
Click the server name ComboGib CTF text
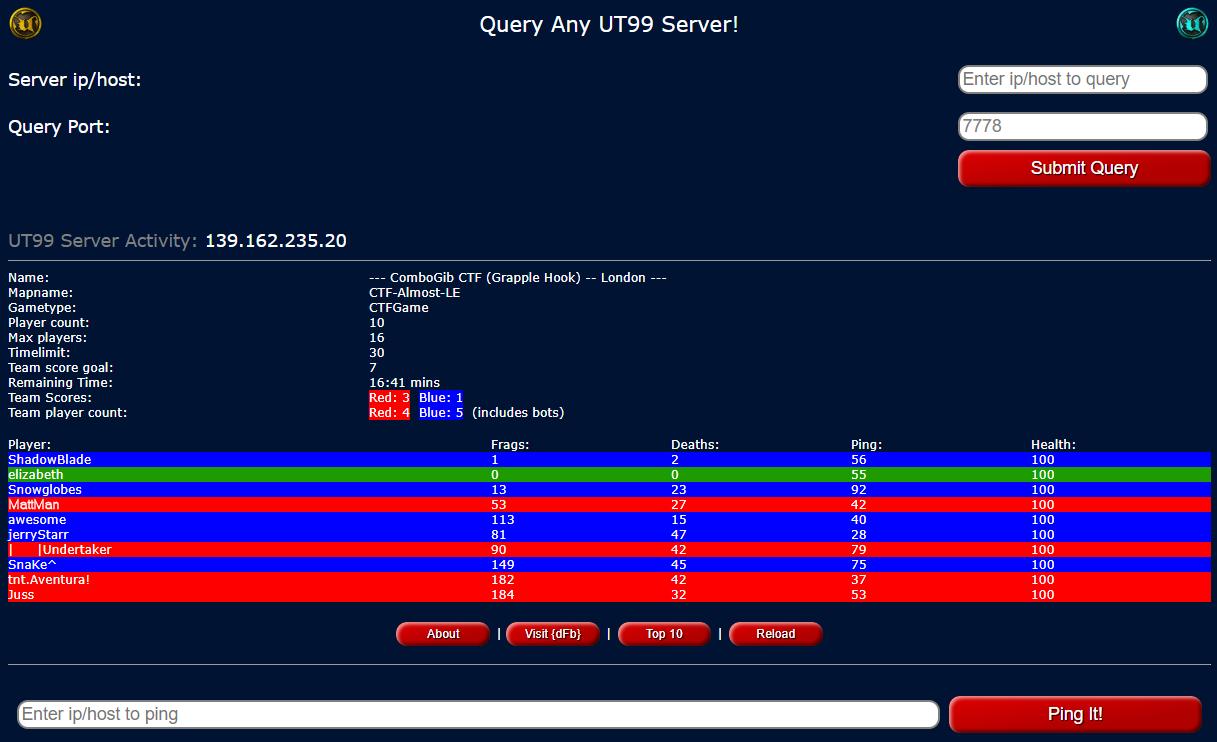(x=518, y=278)
